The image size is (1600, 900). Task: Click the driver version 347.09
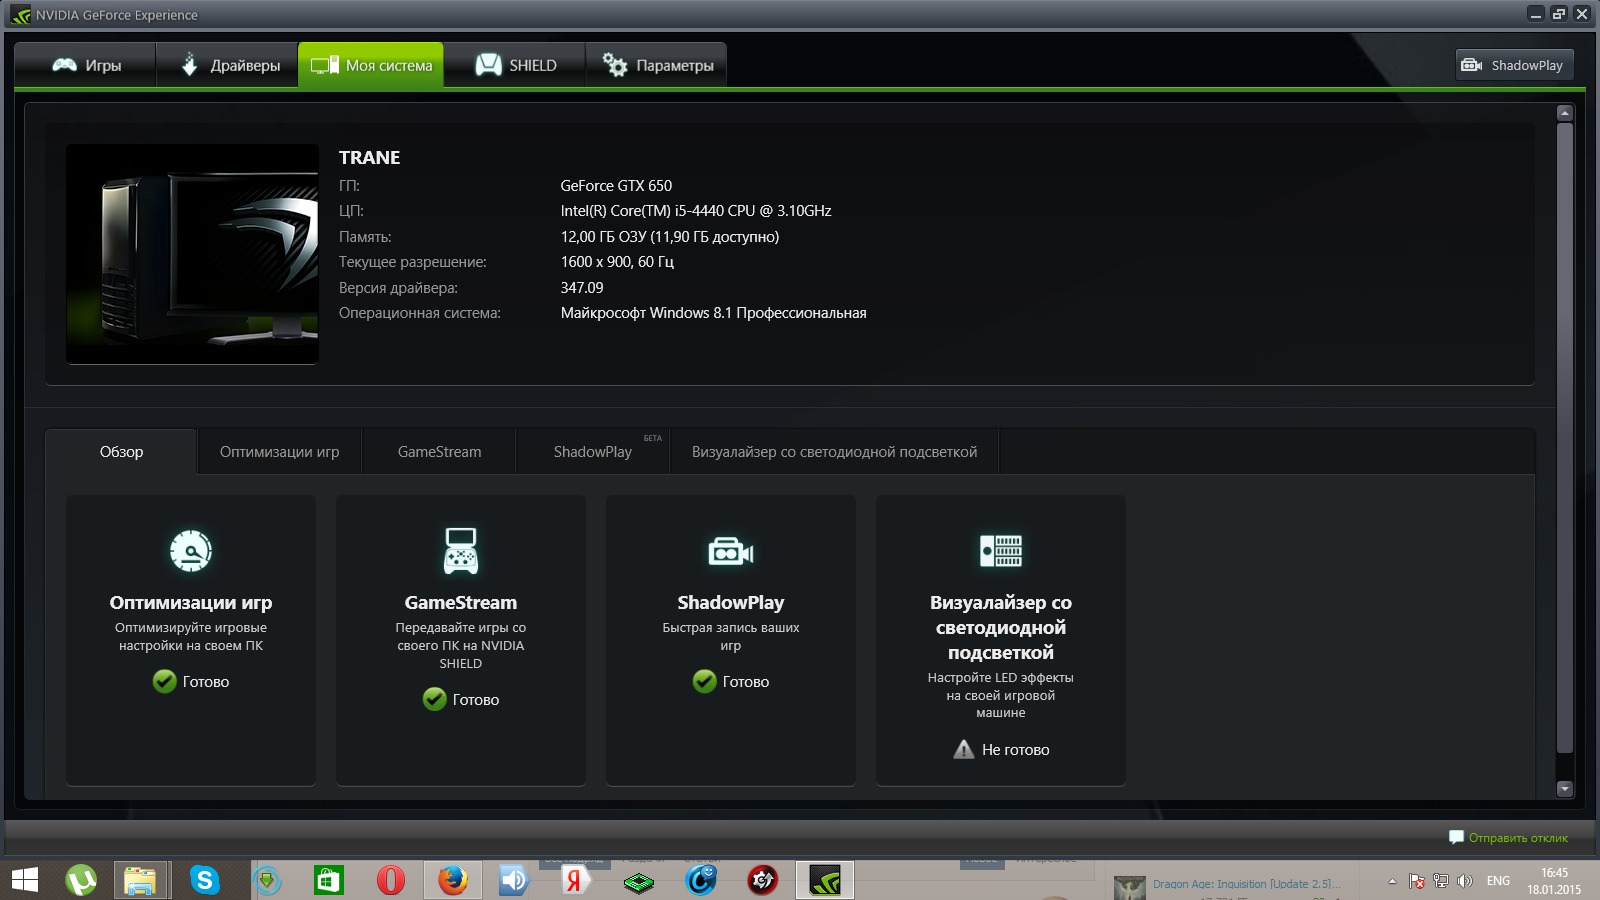coord(582,288)
